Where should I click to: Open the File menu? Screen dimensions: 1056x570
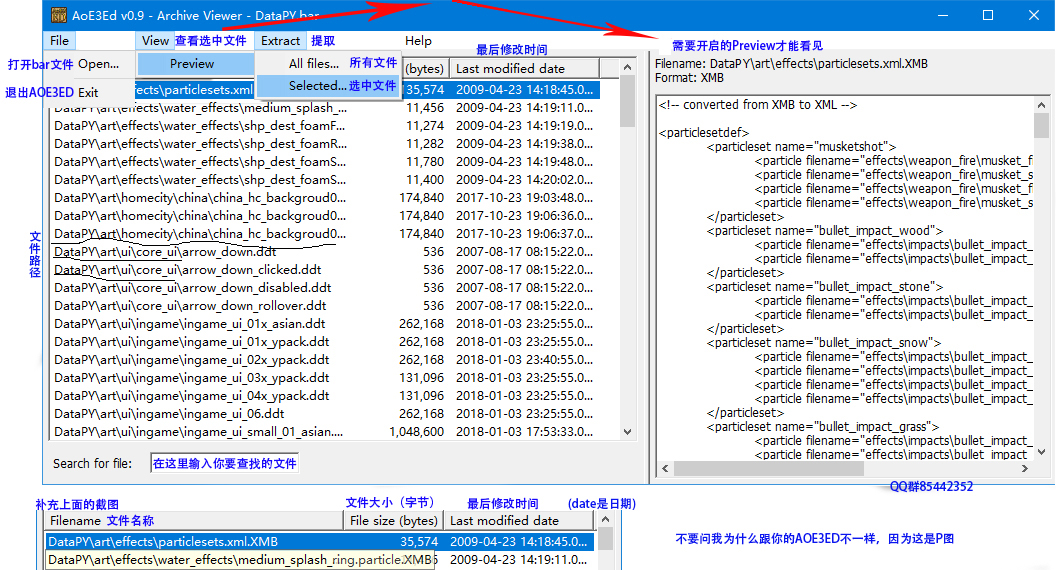pos(59,40)
